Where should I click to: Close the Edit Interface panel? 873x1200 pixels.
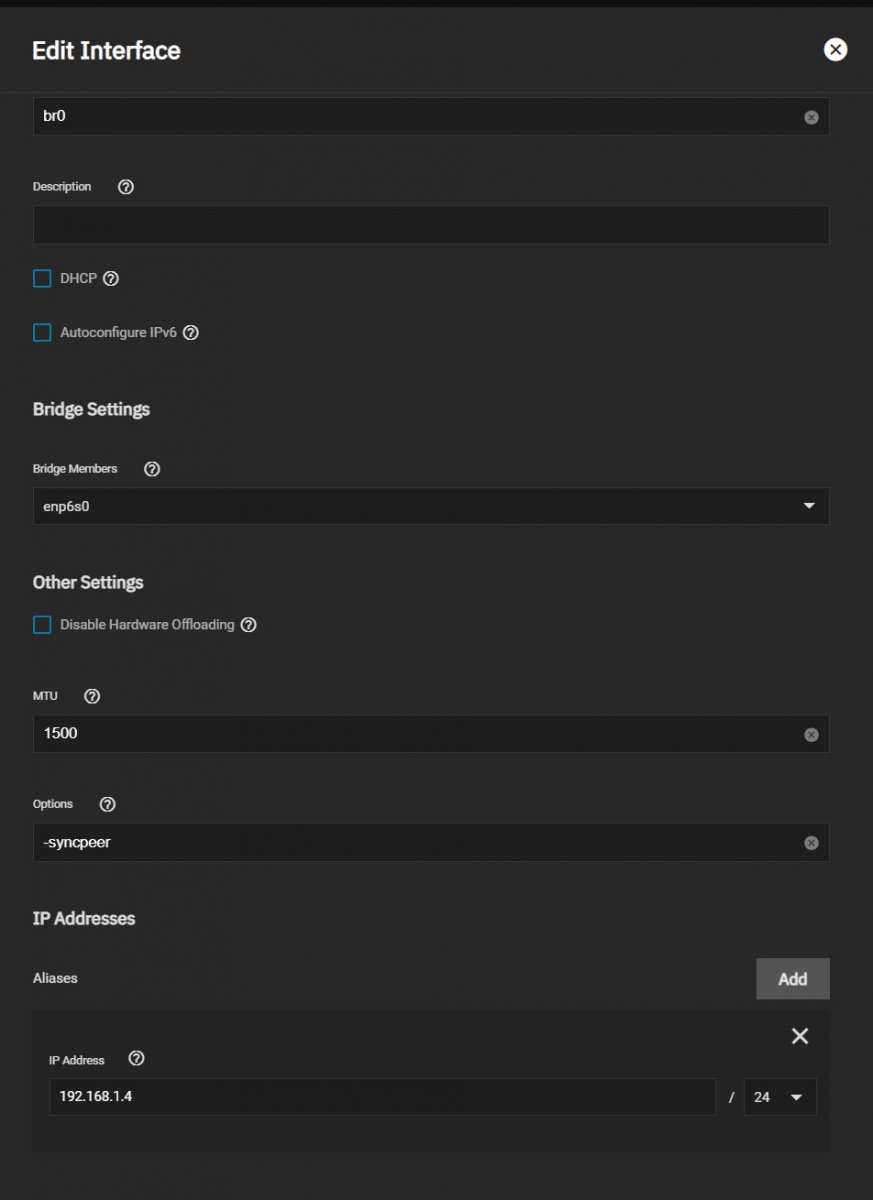tap(835, 50)
